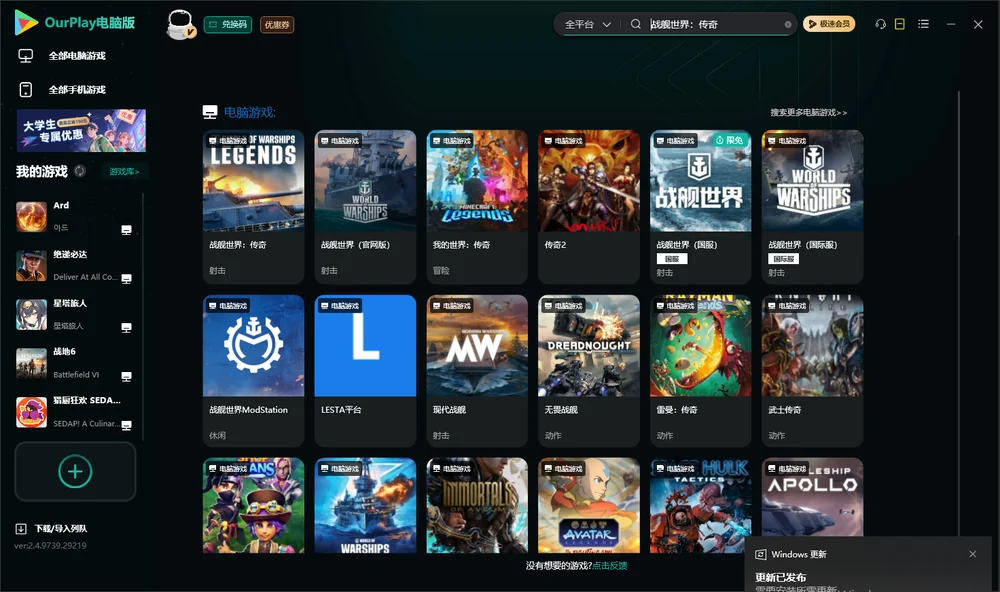Viewport: 1000px width, 592px height.
Task: Clear the search text with the X button
Action: [788, 24]
